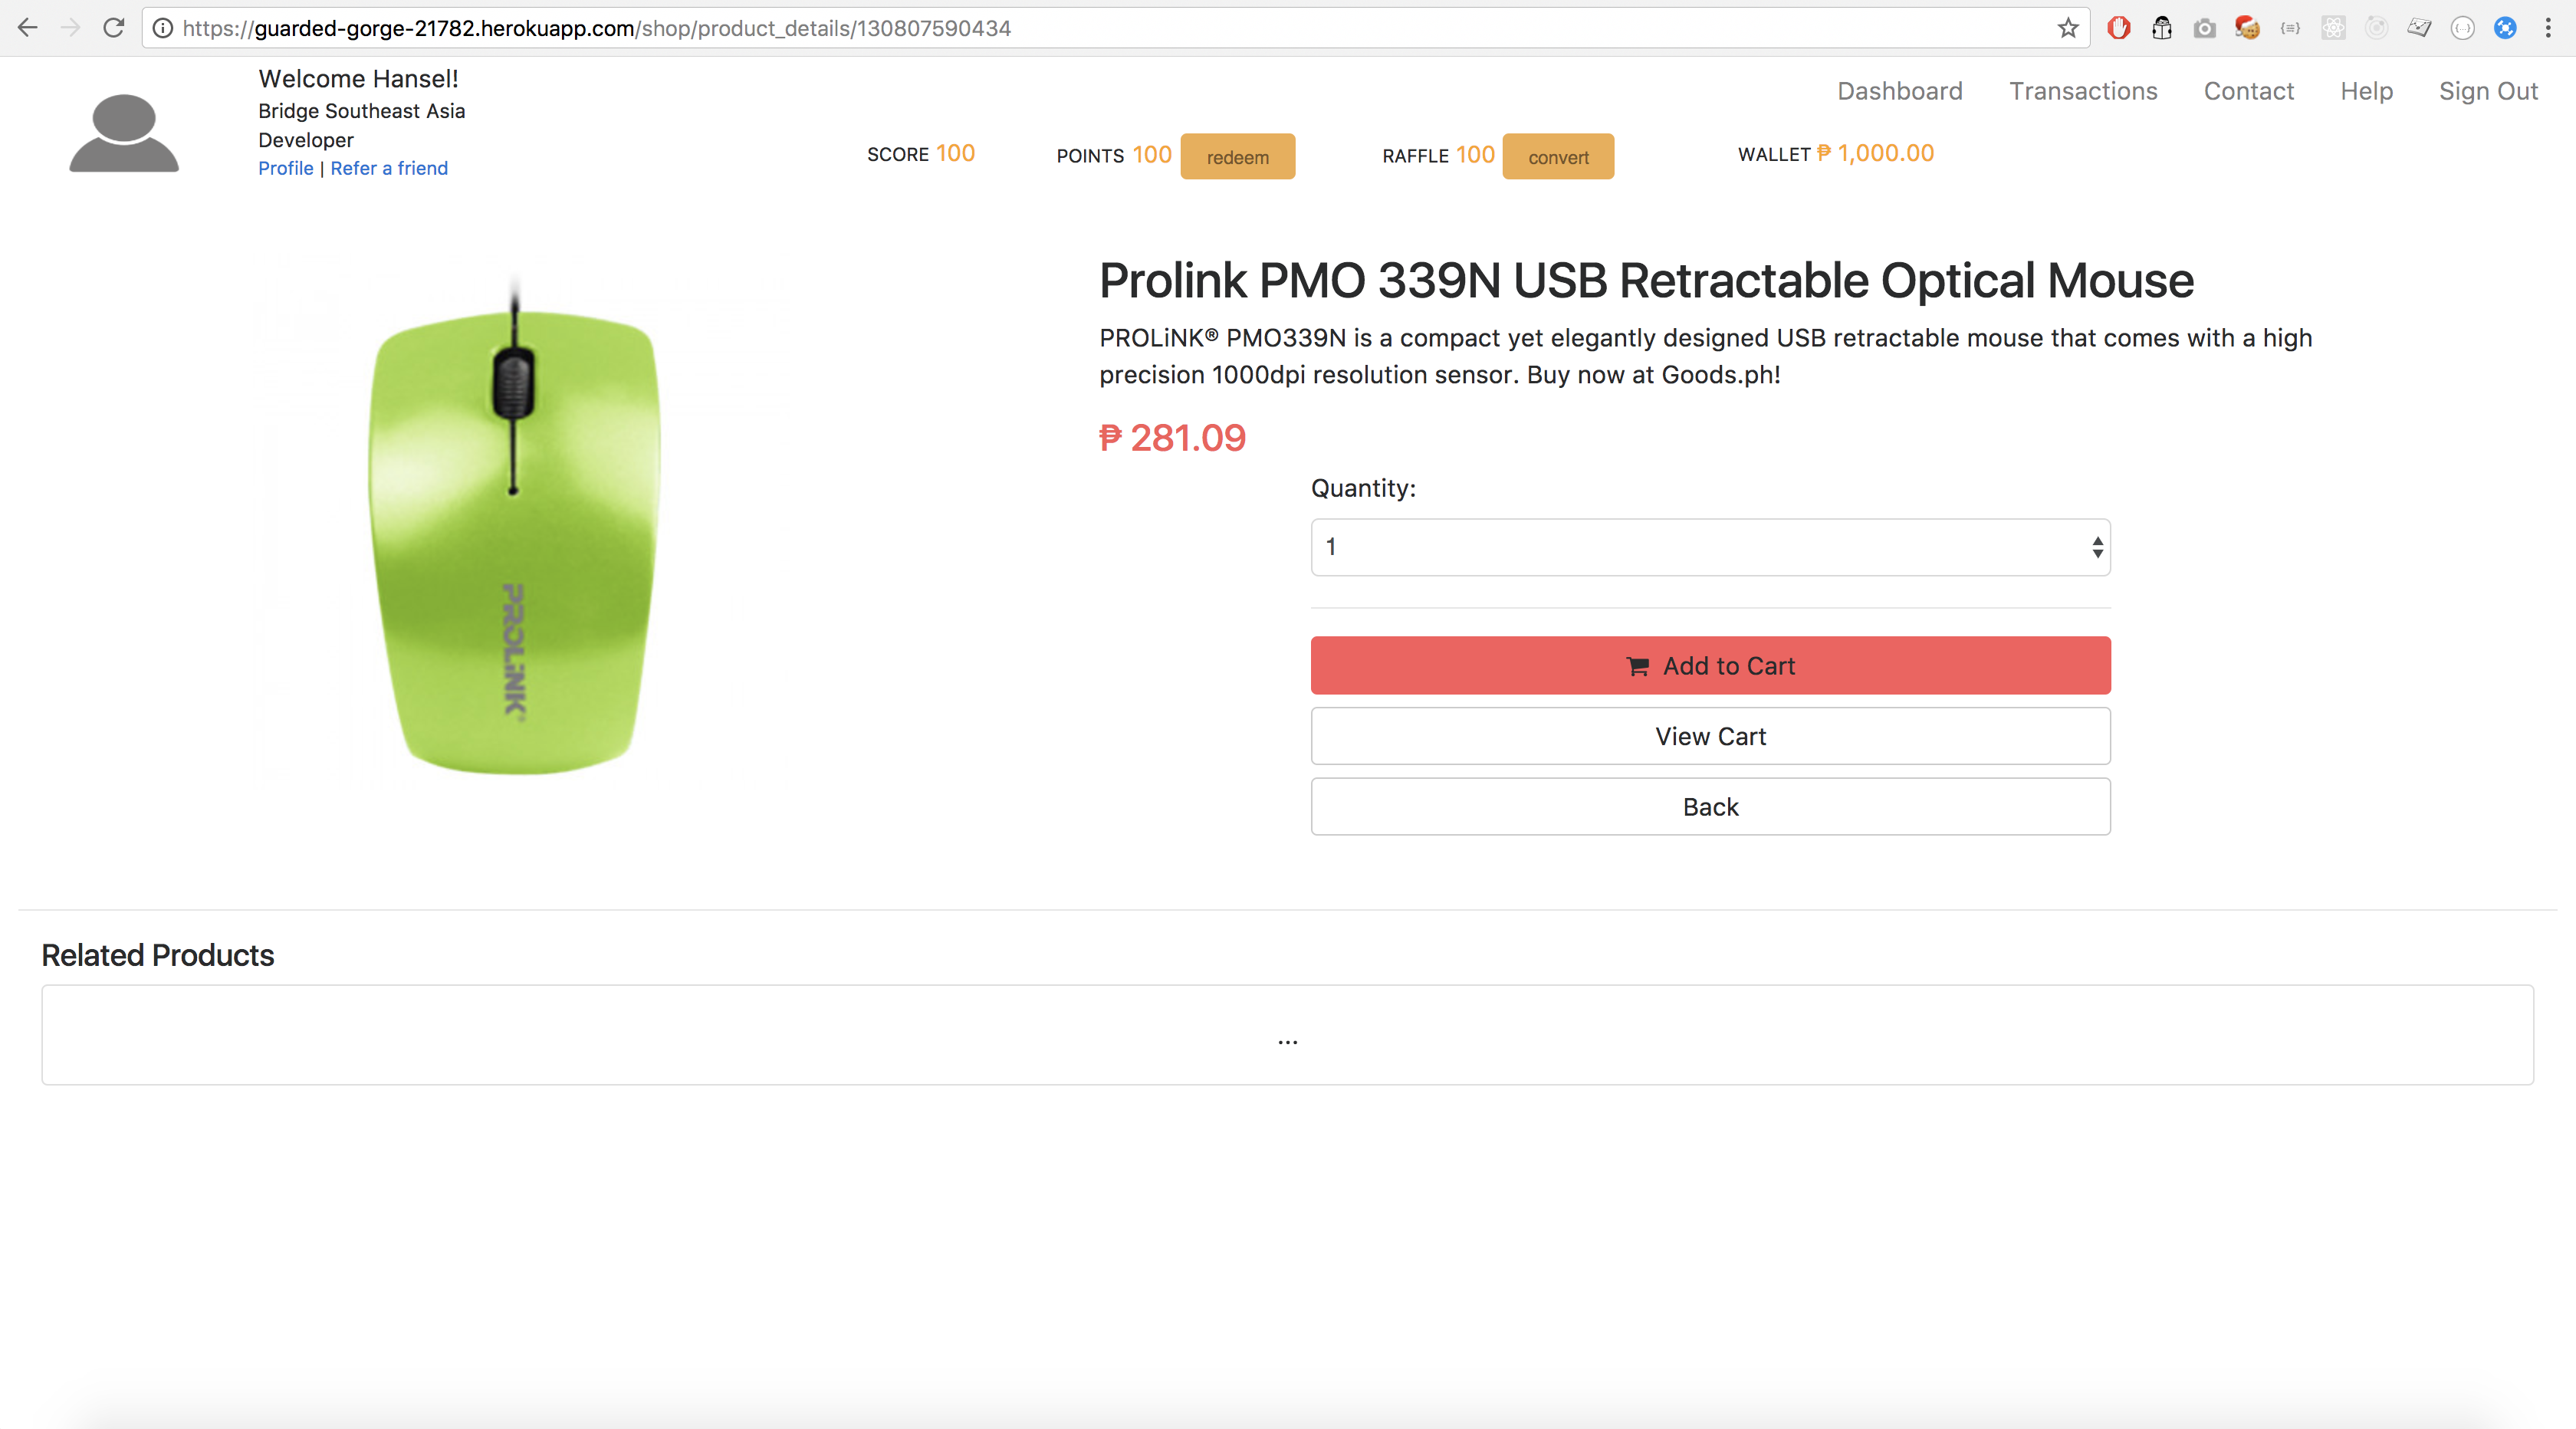Image resolution: width=2576 pixels, height=1429 pixels.
Task: Click the Related Products loading panel
Action: [x=1287, y=1035]
